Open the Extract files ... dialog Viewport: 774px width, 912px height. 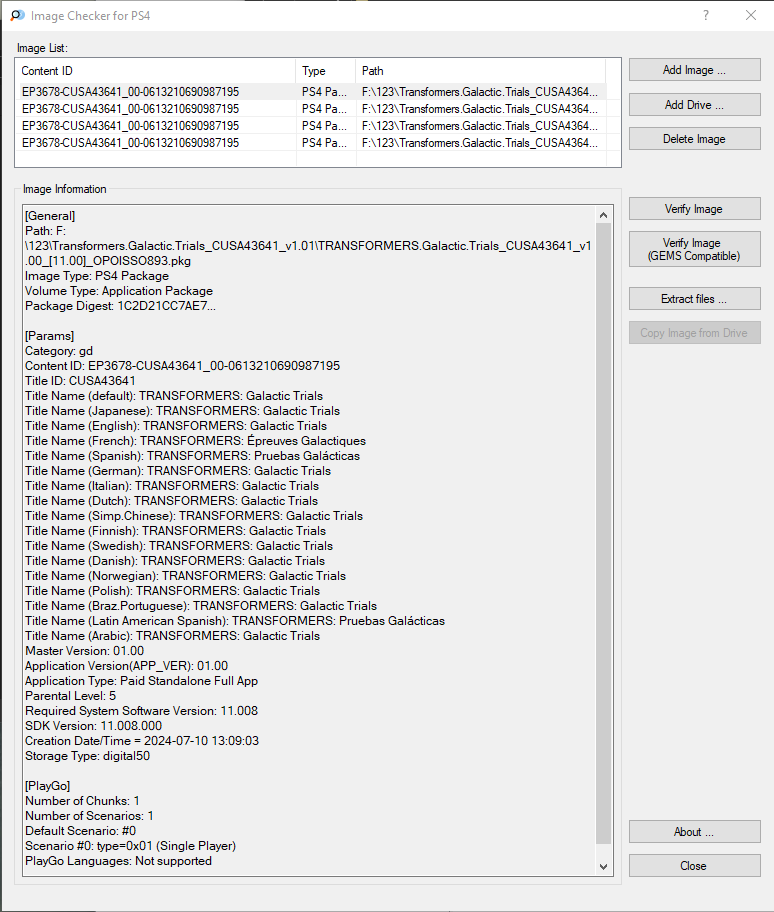pos(694,299)
